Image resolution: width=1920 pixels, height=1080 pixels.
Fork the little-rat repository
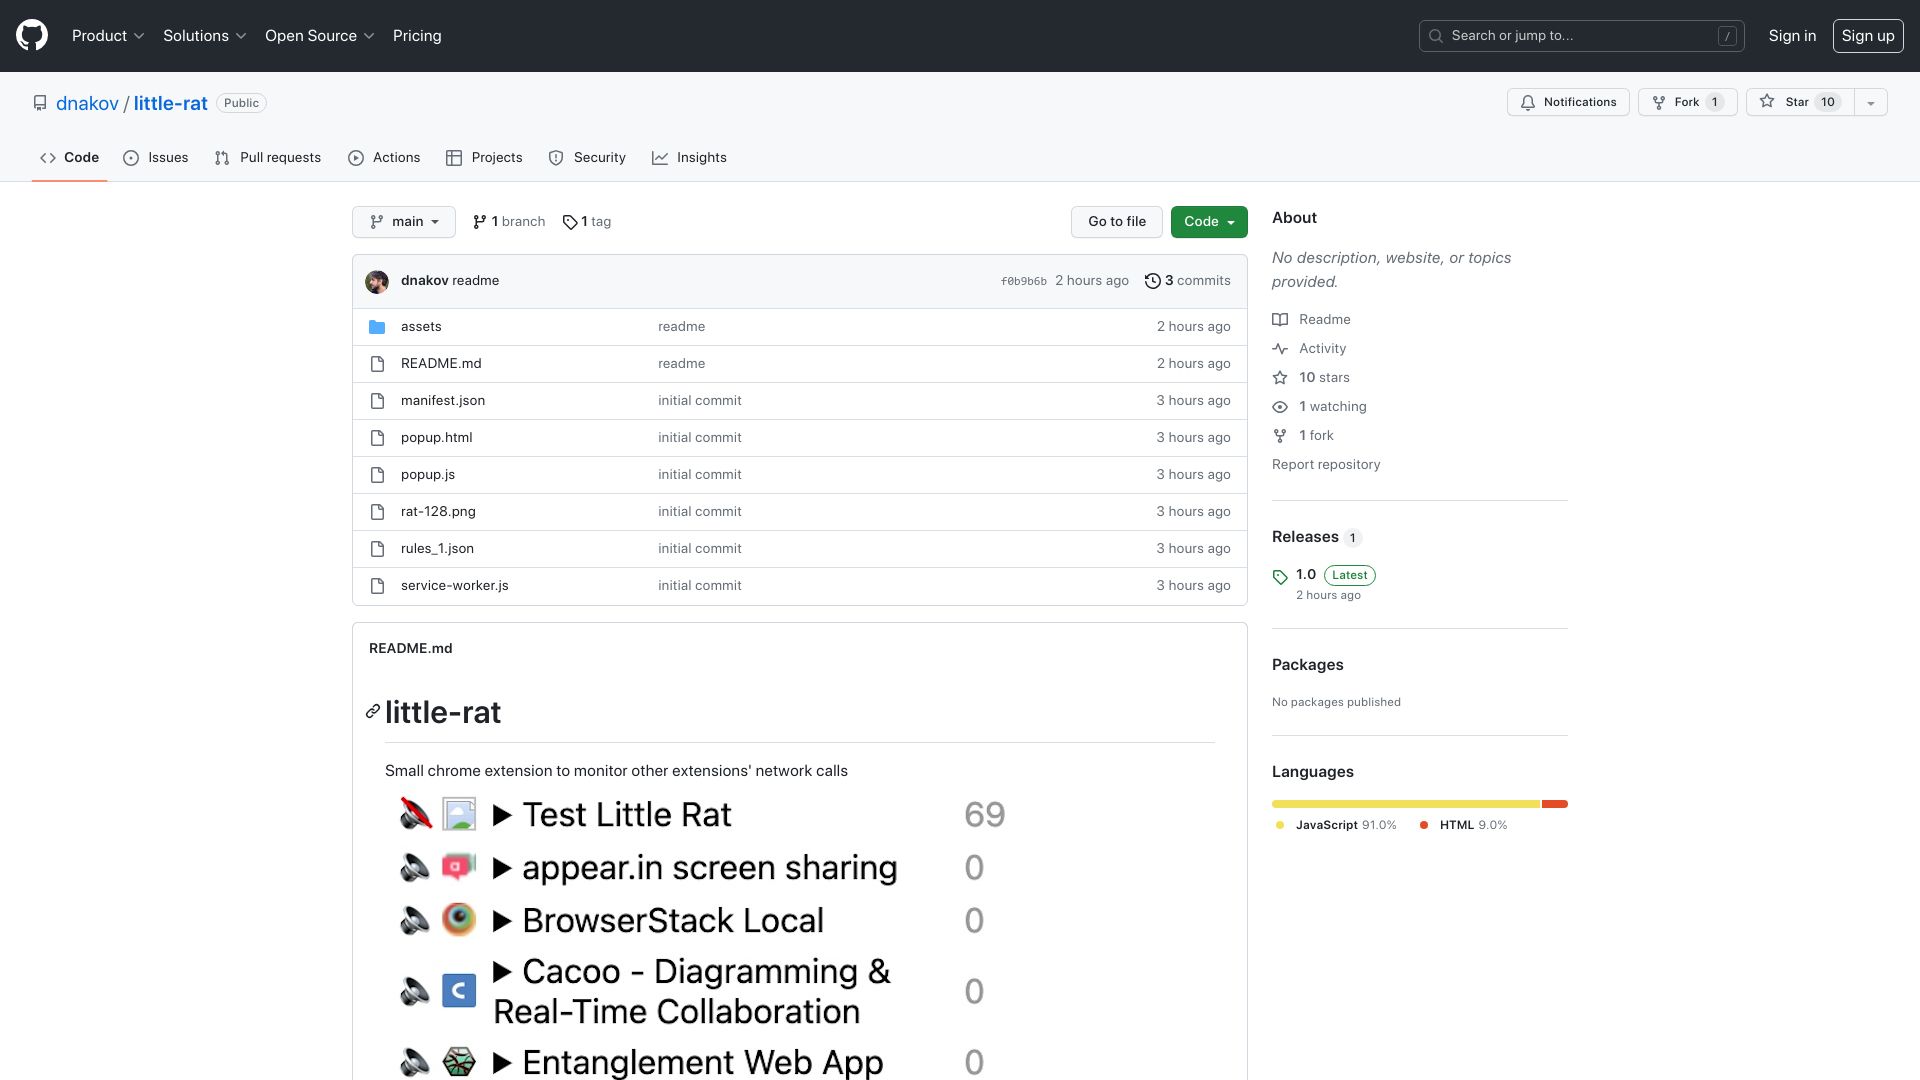click(1688, 102)
